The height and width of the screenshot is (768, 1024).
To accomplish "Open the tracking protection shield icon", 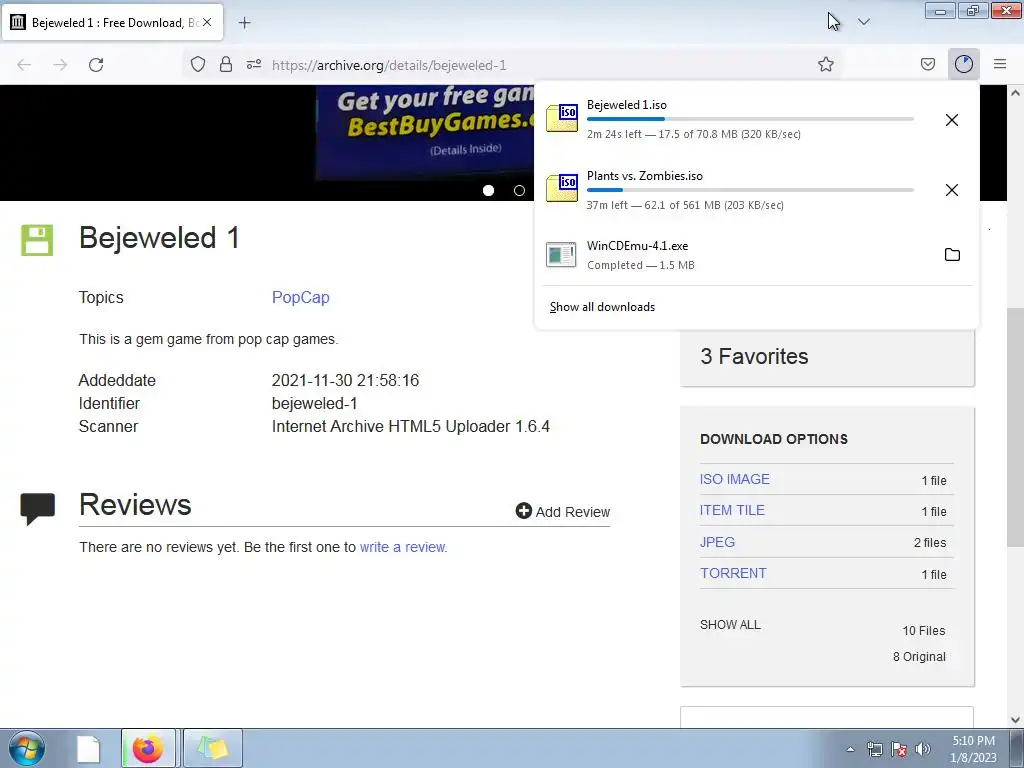I will (x=198, y=65).
